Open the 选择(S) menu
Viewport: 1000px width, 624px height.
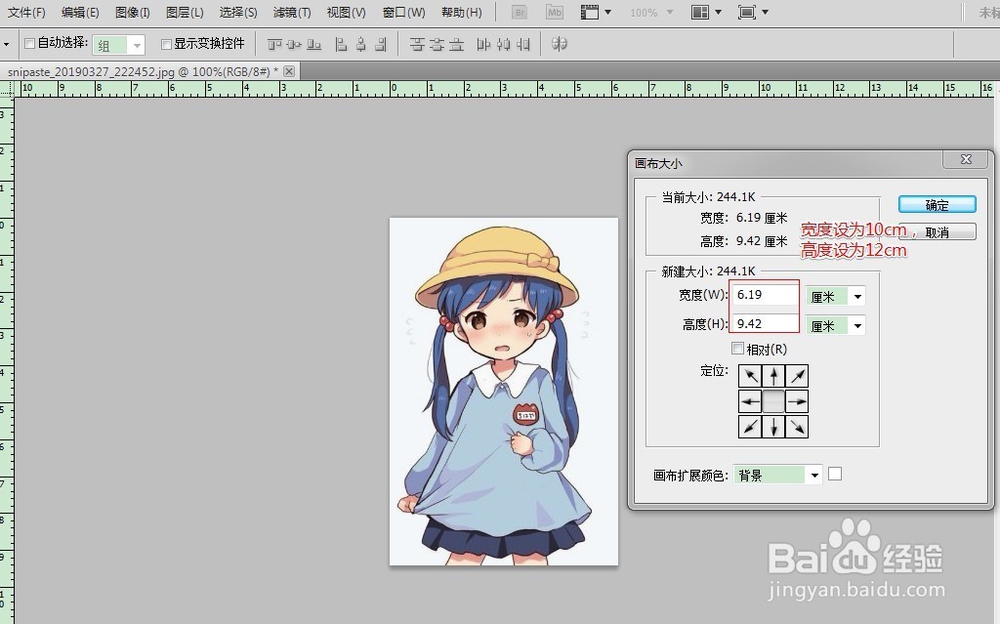click(x=238, y=13)
